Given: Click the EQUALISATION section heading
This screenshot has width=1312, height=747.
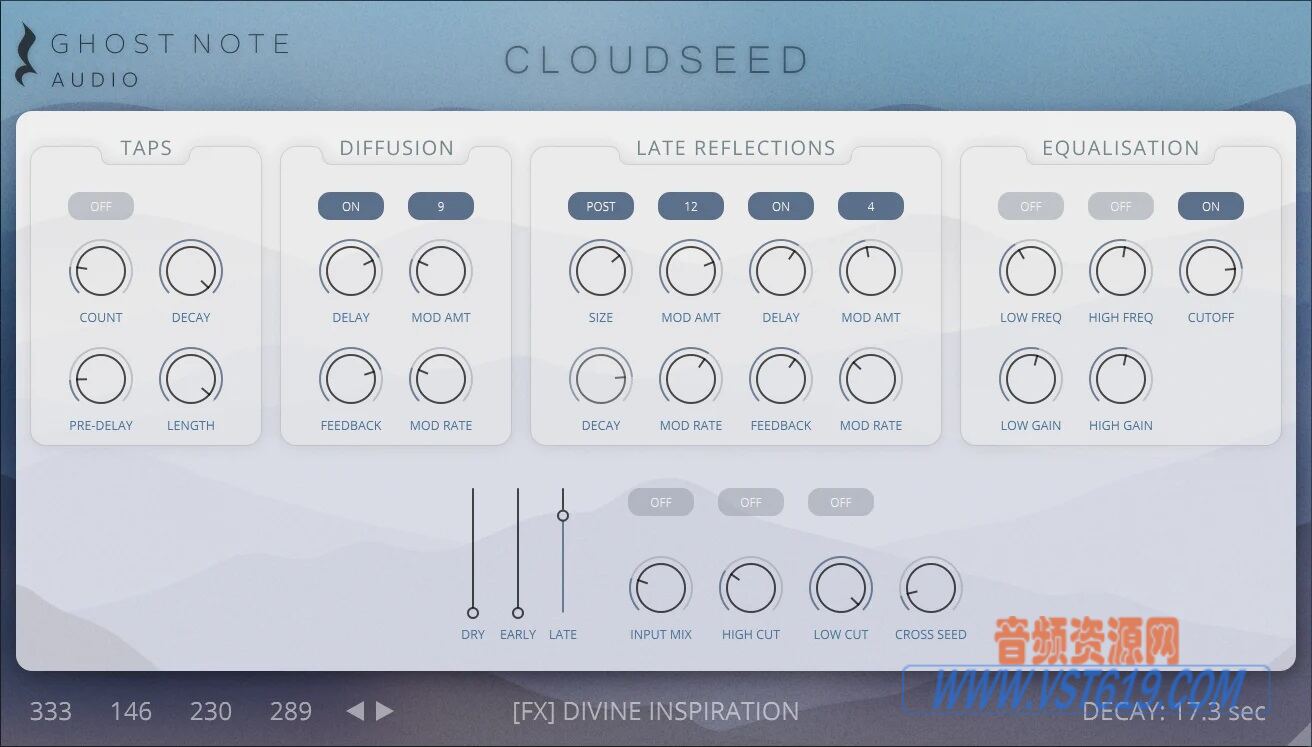Looking at the screenshot, I should [x=1121, y=148].
